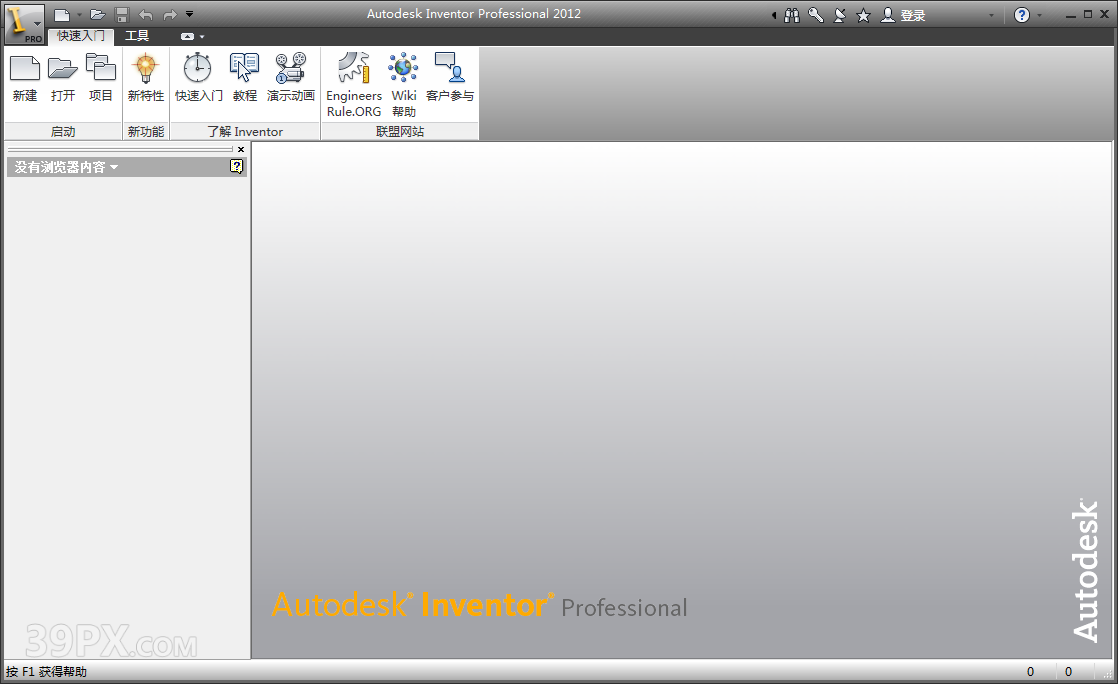Search with the binoculars icon
The height and width of the screenshot is (684, 1118).
click(x=790, y=14)
